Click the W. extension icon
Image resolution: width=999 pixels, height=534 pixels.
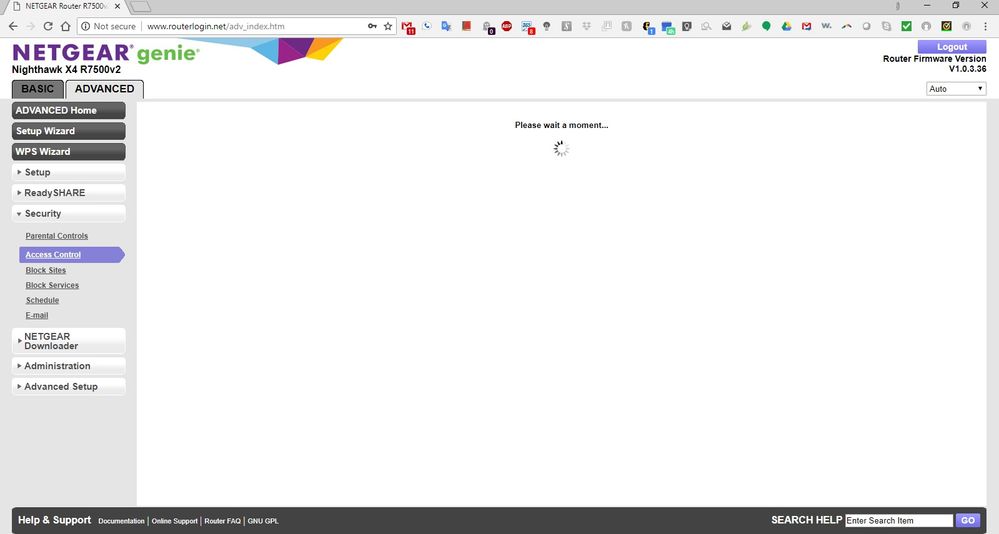pyautogui.click(x=826, y=26)
